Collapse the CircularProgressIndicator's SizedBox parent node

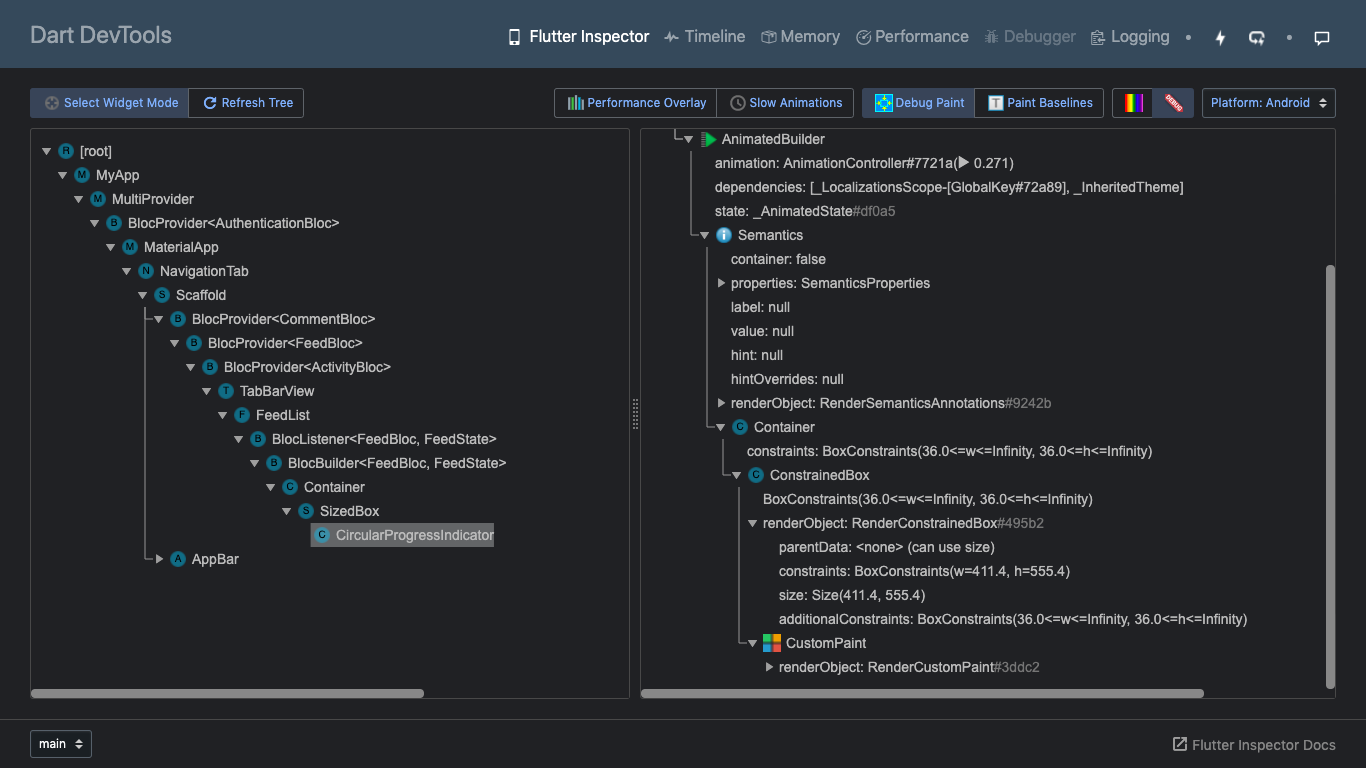(287, 511)
